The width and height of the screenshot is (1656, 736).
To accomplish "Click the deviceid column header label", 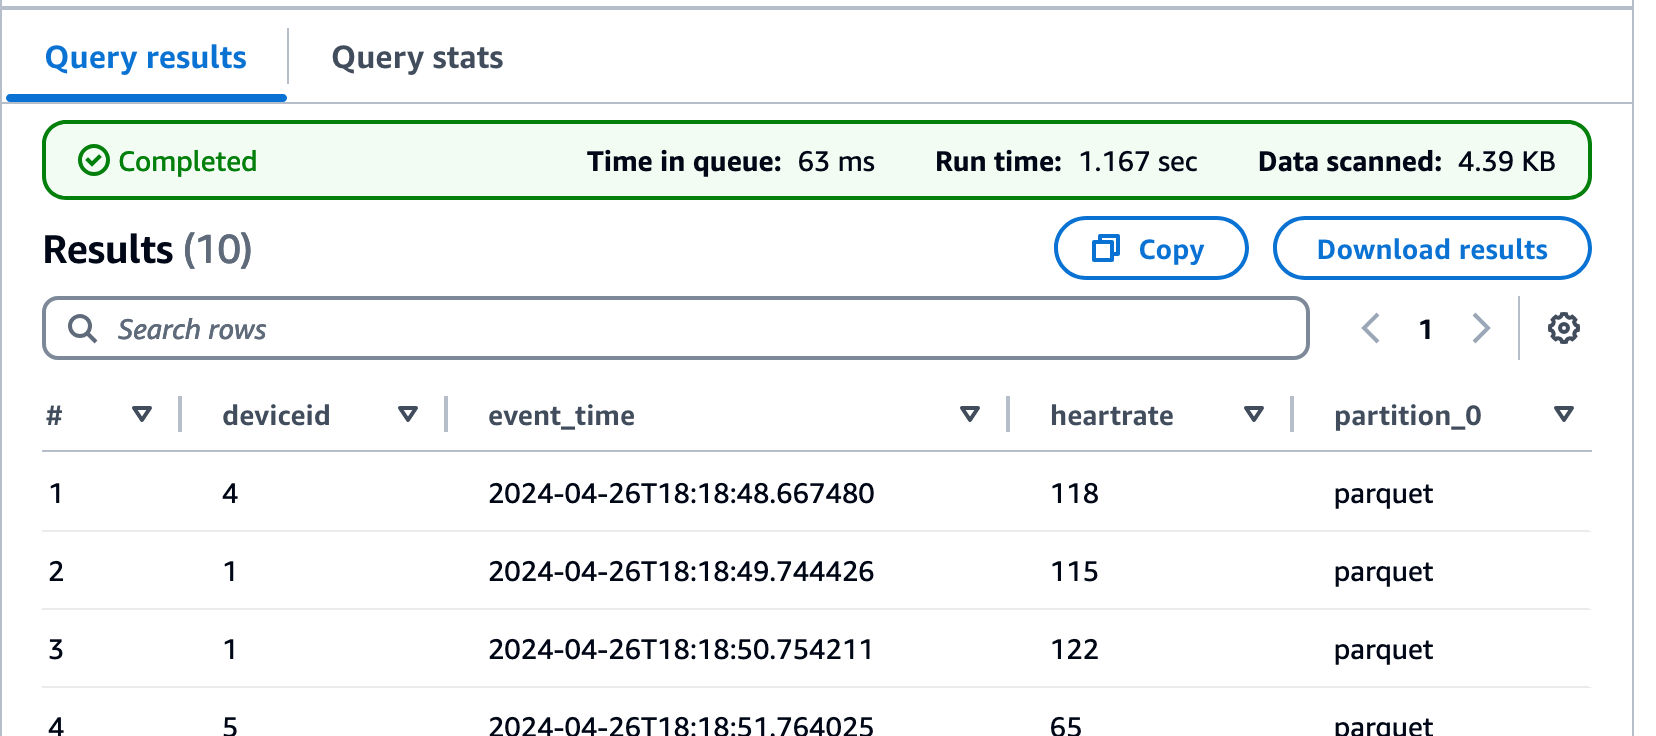I will point(276,415).
